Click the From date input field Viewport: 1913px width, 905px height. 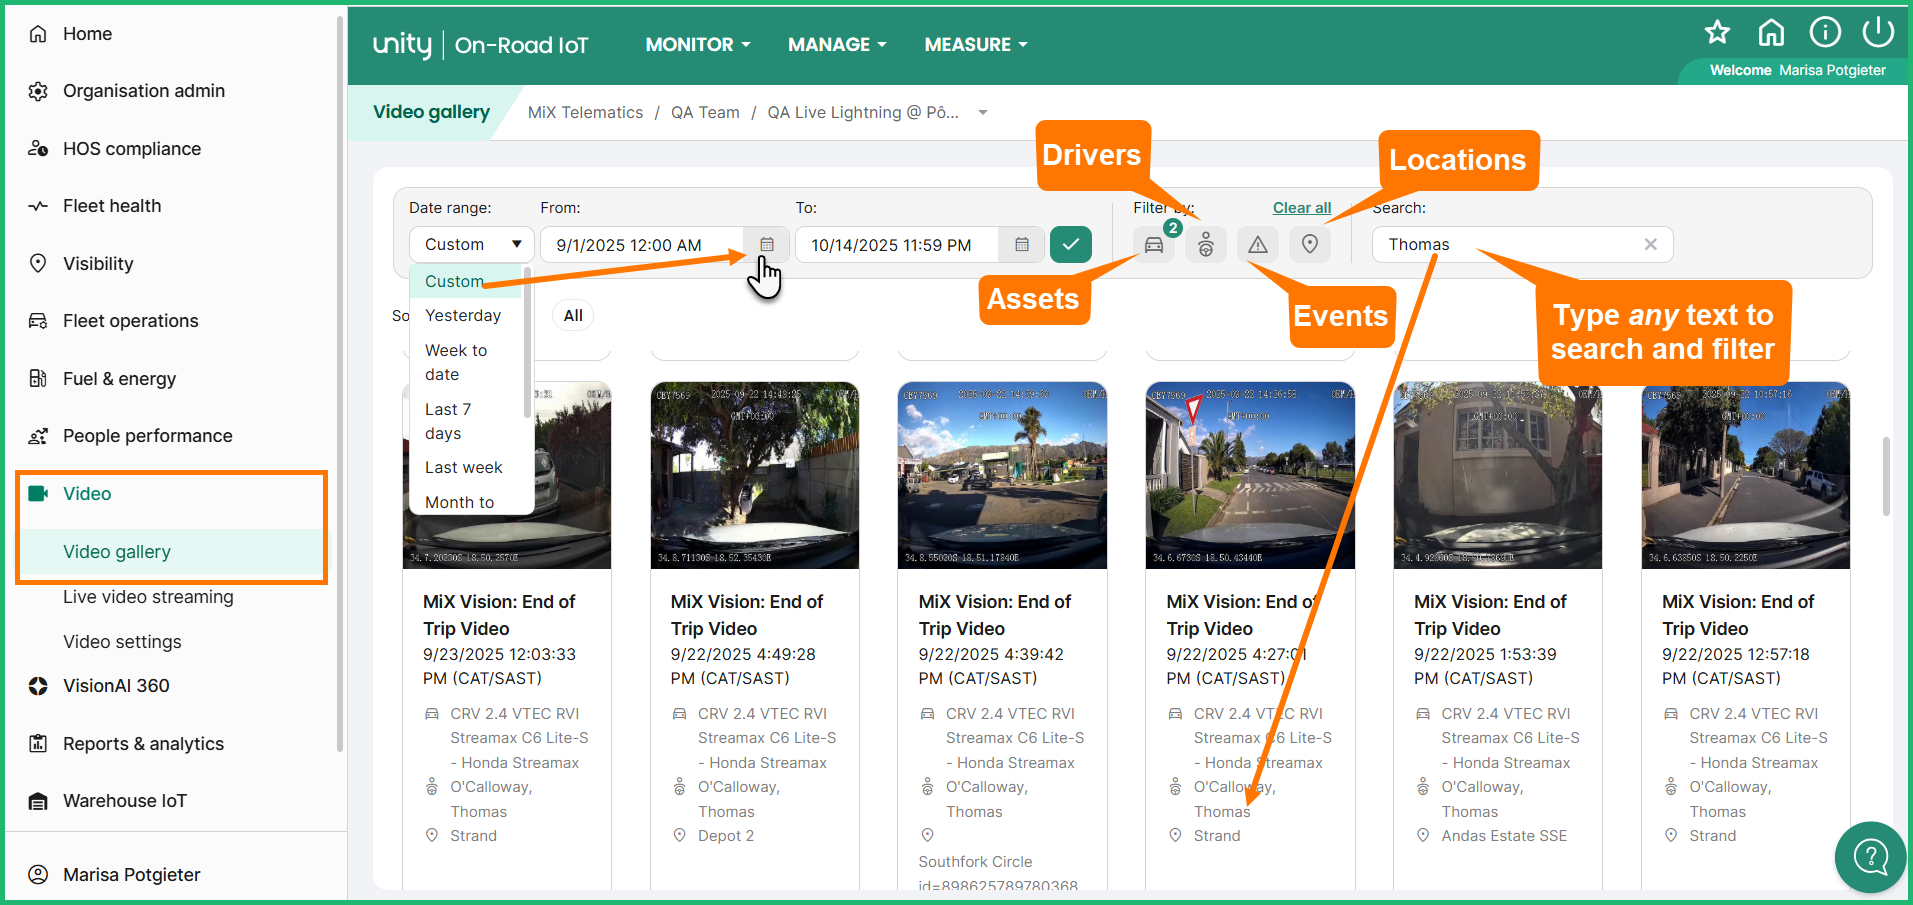pos(642,245)
